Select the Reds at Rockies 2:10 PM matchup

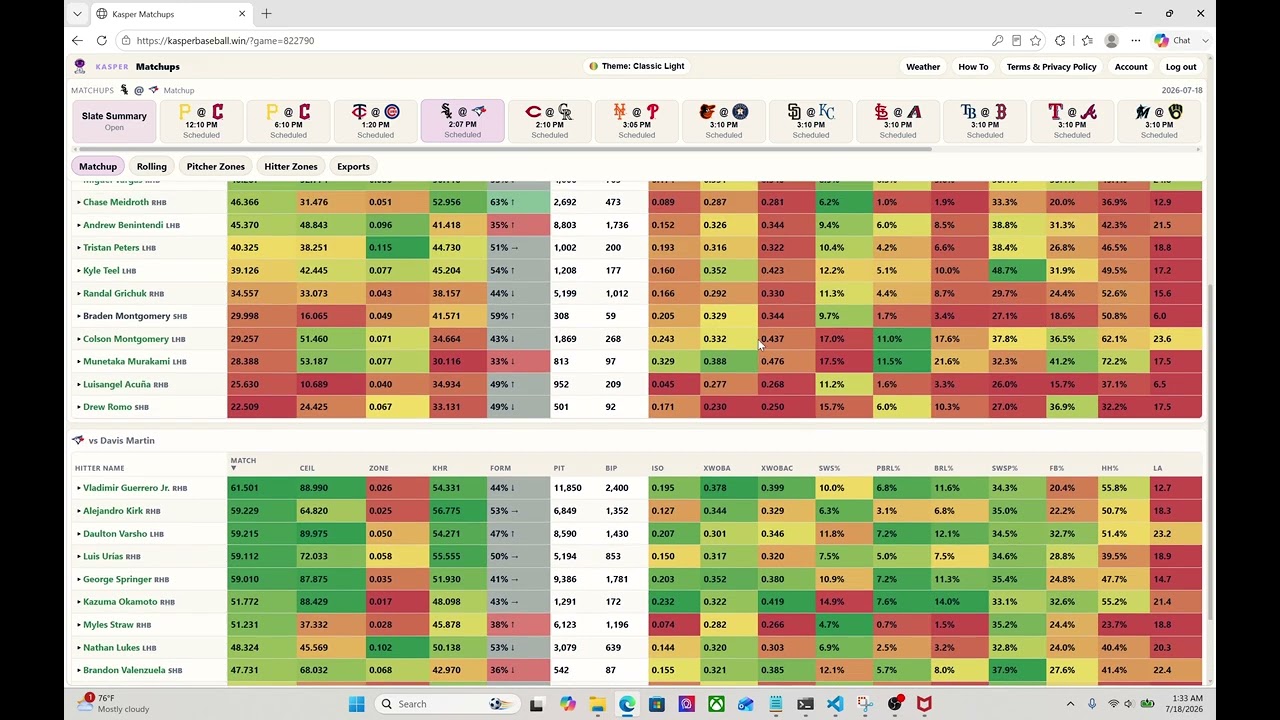click(549, 121)
